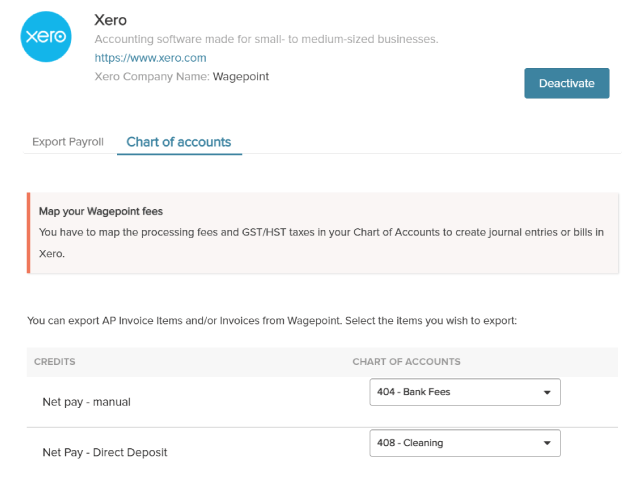
Task: Click the round blue Xero logo
Action: [x=46, y=37]
